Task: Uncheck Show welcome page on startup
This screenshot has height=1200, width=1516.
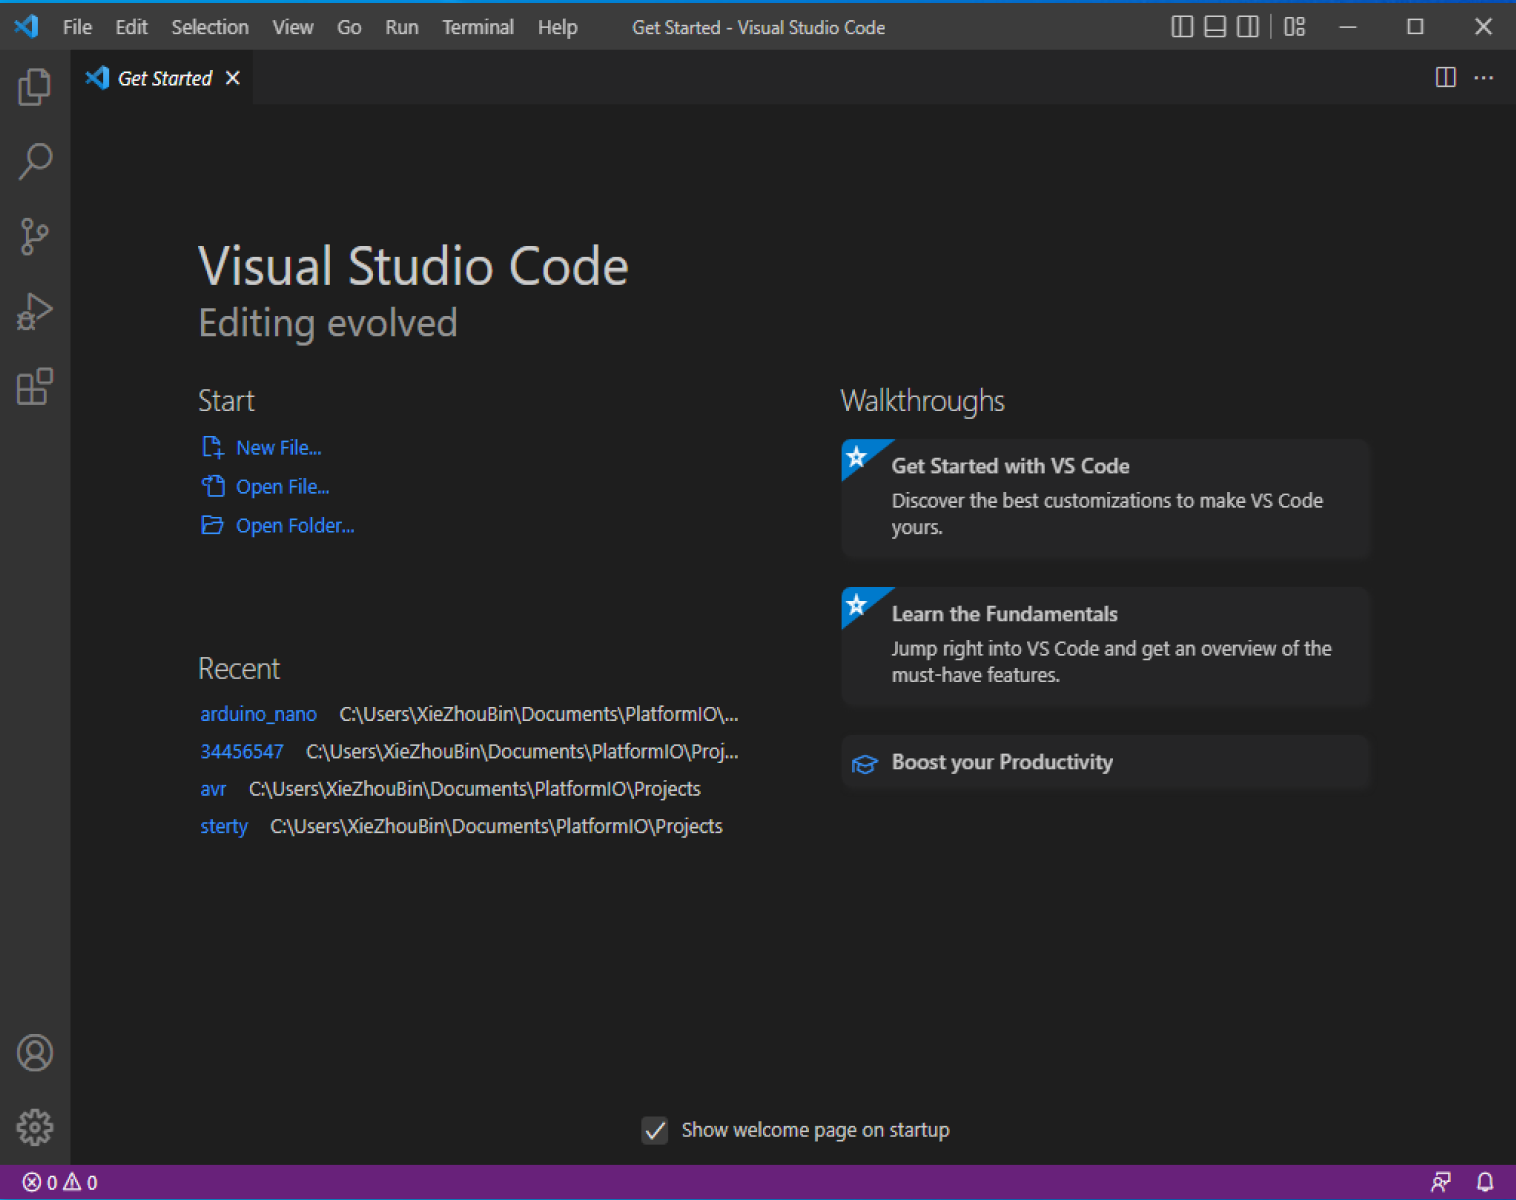Action: pyautogui.click(x=655, y=1130)
